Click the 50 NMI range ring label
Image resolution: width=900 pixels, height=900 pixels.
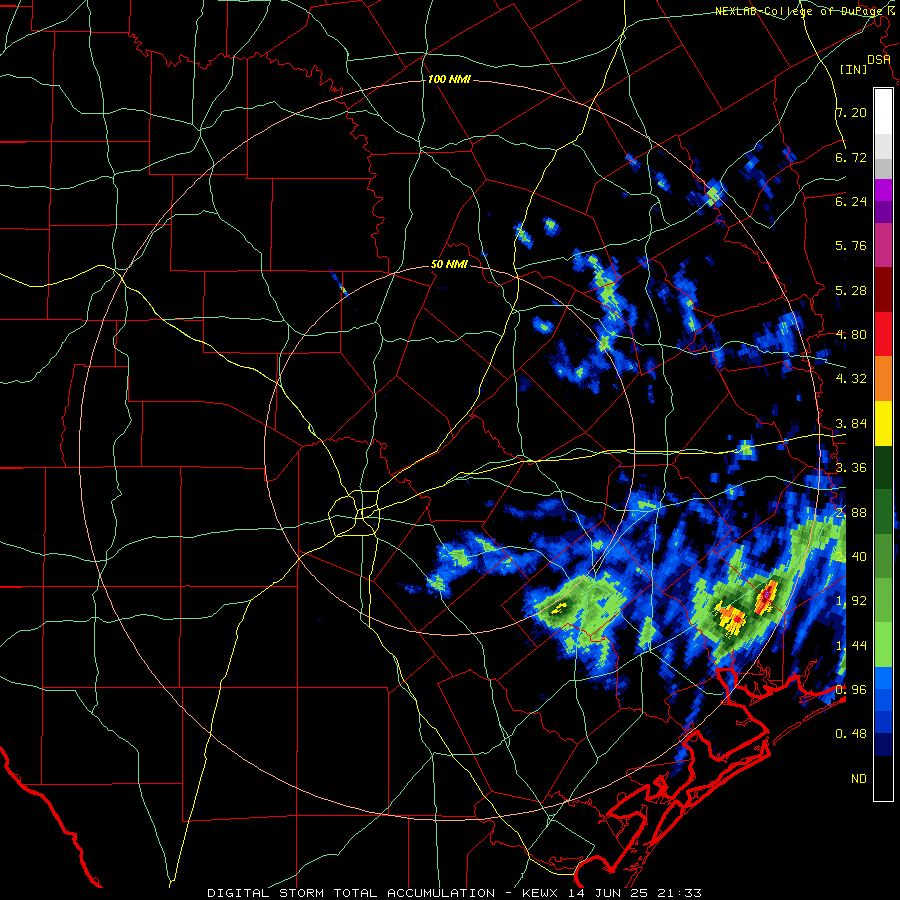[449, 265]
